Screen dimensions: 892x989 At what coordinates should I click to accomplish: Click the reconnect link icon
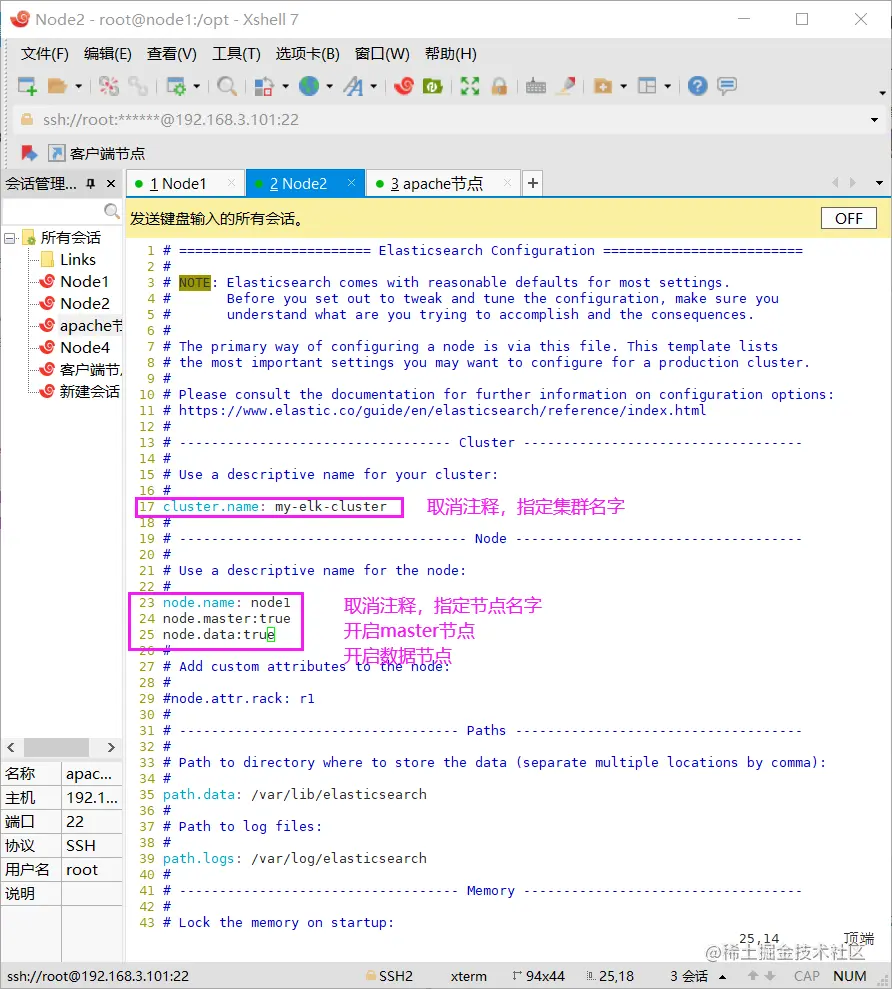click(x=138, y=86)
